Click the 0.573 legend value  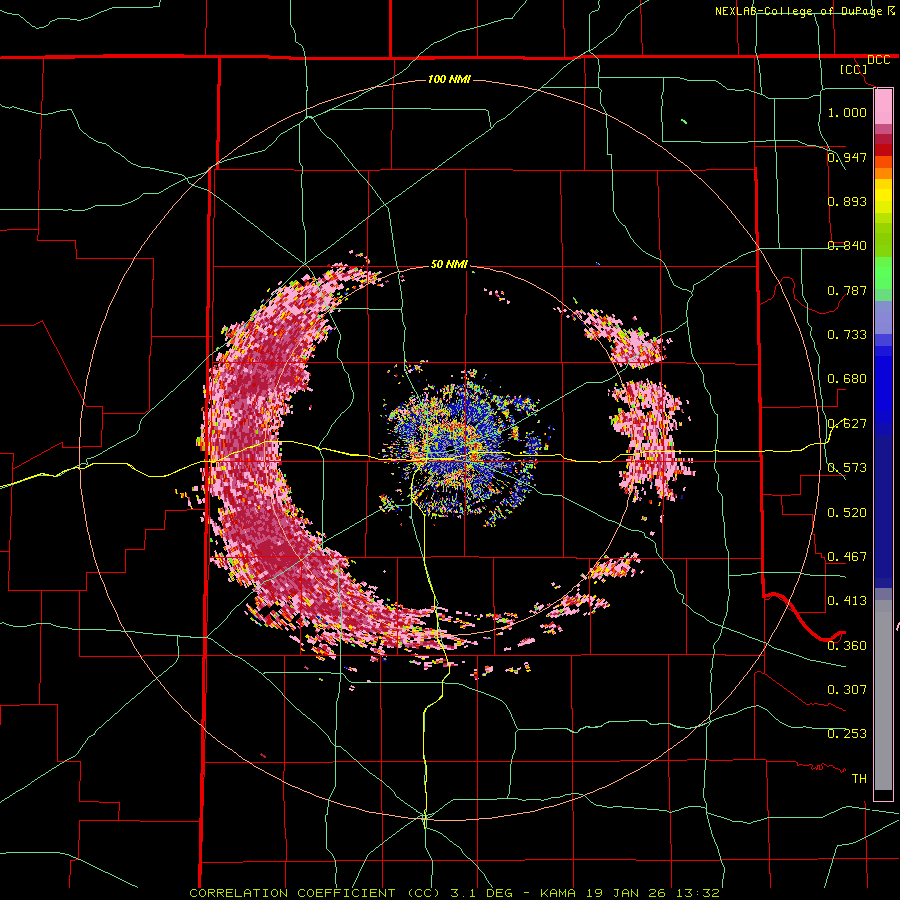click(x=847, y=467)
